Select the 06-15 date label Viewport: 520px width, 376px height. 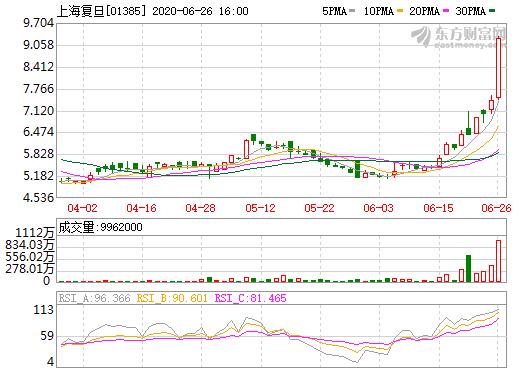pyautogui.click(x=438, y=208)
